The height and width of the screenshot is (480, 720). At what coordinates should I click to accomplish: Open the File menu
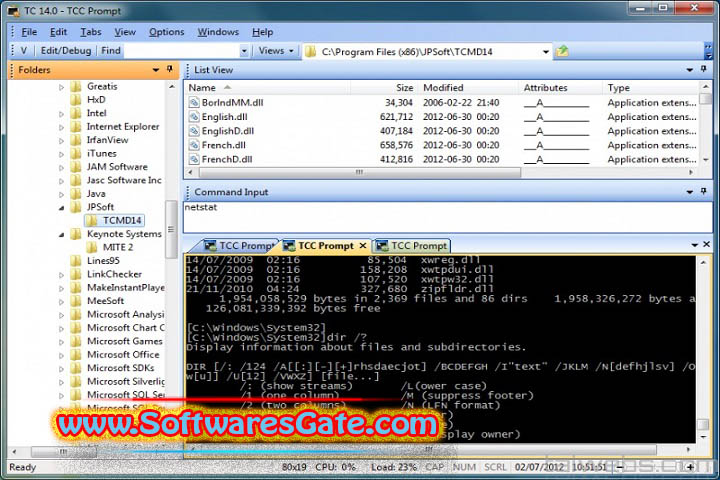(29, 32)
